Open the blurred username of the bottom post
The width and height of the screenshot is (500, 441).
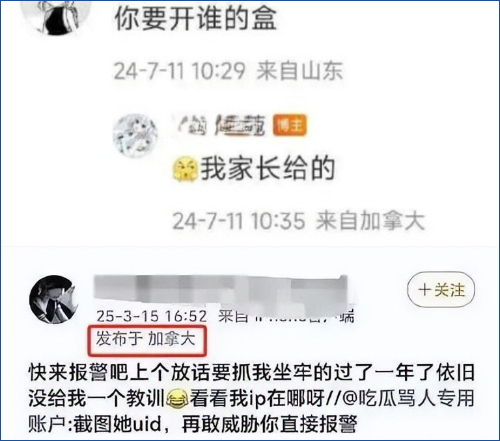221,291
